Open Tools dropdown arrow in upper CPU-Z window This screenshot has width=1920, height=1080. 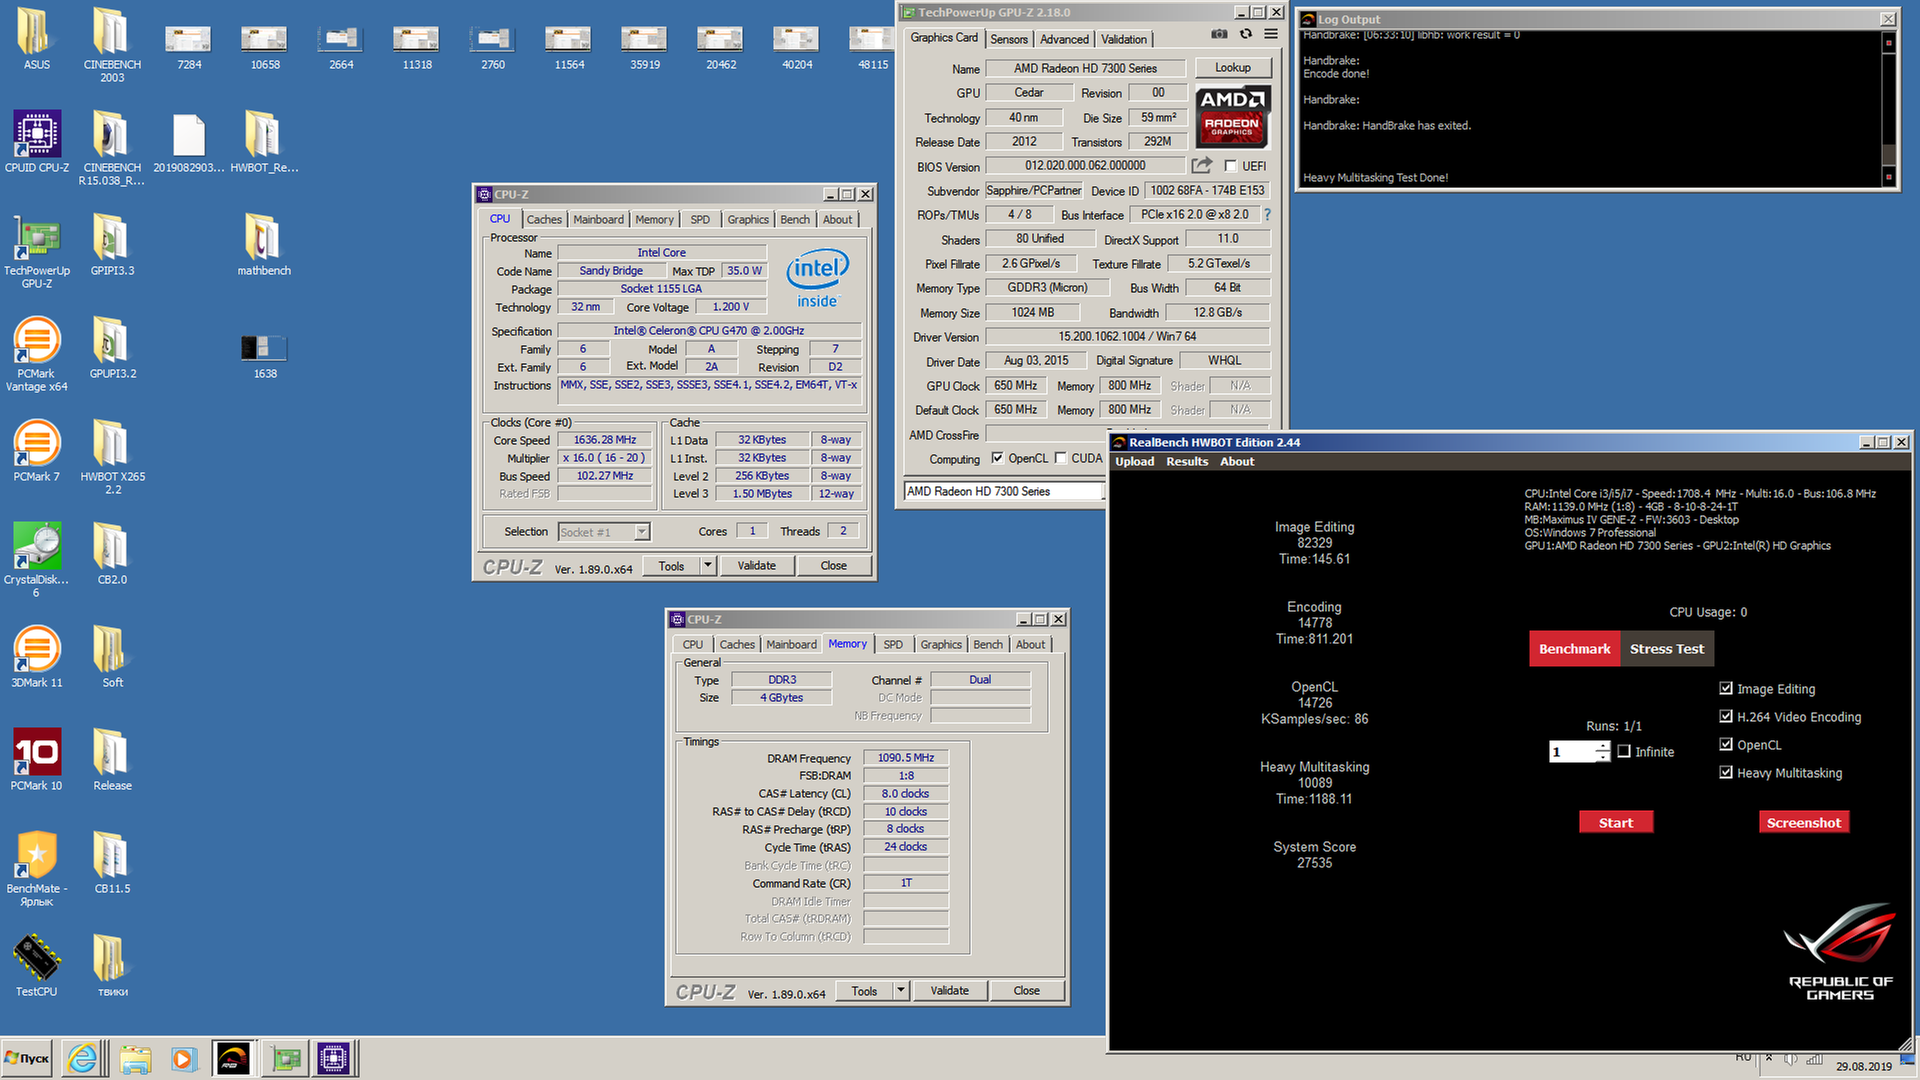point(708,566)
